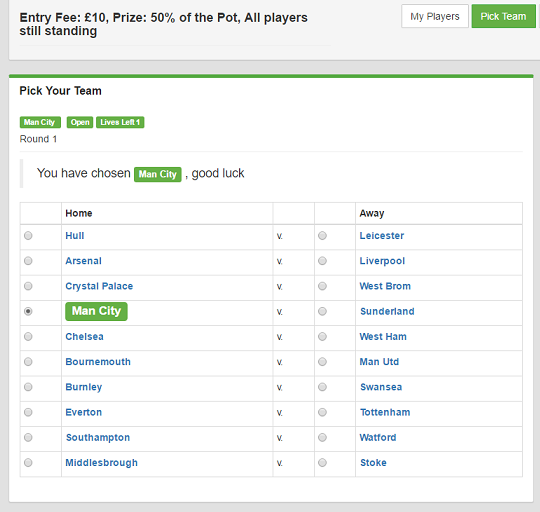Click the Bournemouth team link
Viewport: 540px width, 512px height.
point(98,362)
